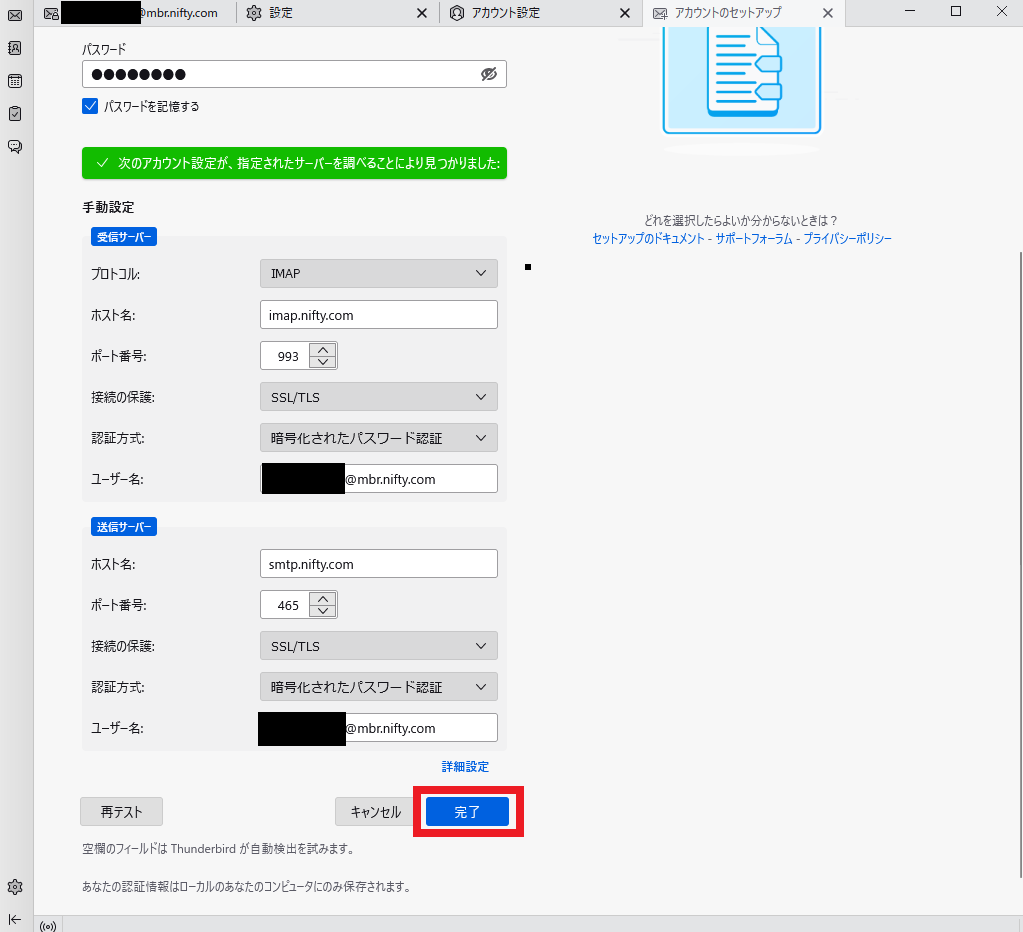Image resolution: width=1023 pixels, height=932 pixels.
Task: Open outgoing server 認証方式 dropdown
Action: pos(378,687)
